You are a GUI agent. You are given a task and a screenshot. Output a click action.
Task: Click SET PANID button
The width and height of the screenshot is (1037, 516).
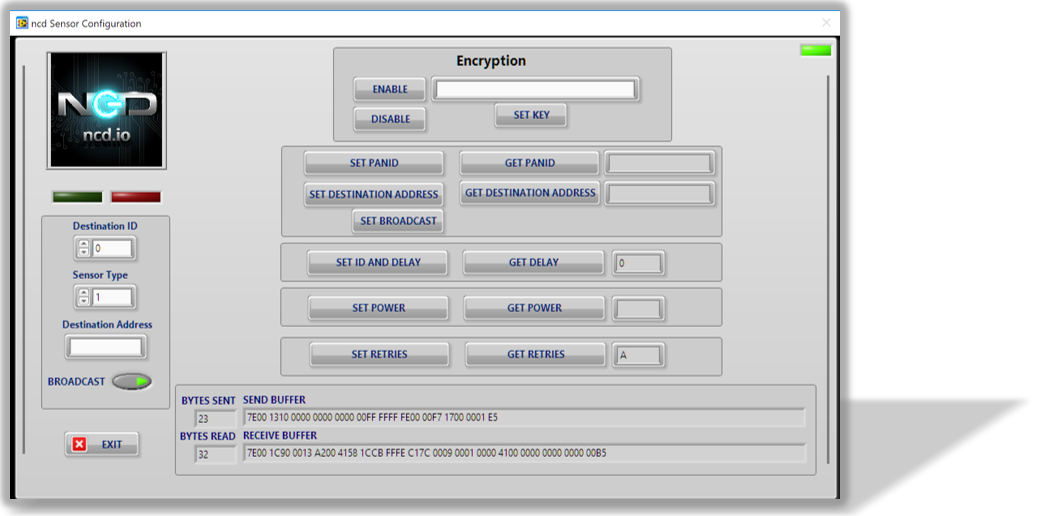374,163
